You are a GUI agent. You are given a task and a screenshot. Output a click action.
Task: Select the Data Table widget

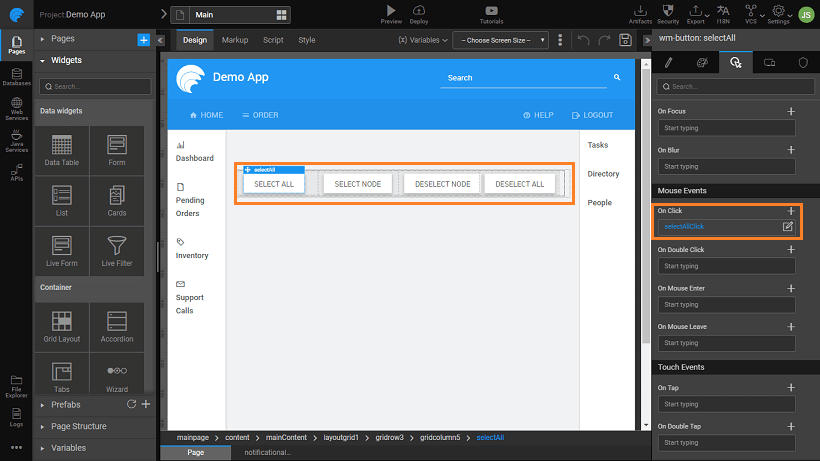(61, 150)
